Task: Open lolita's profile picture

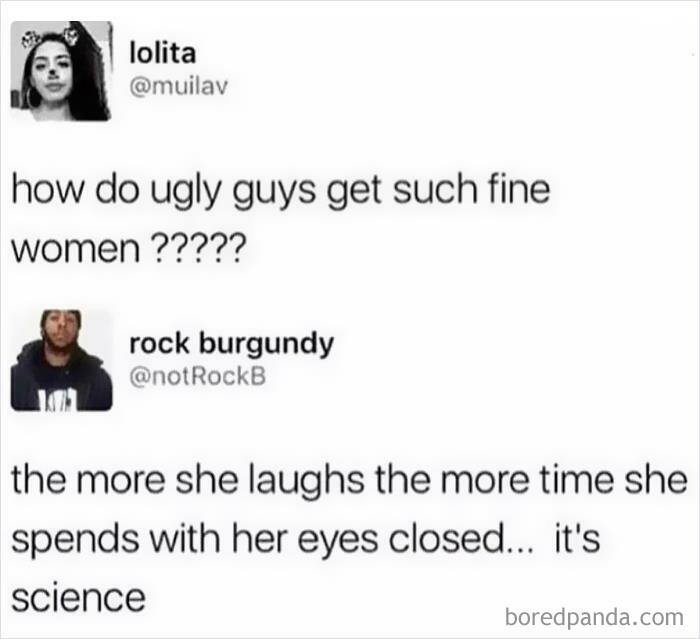Action: pyautogui.click(x=61, y=71)
